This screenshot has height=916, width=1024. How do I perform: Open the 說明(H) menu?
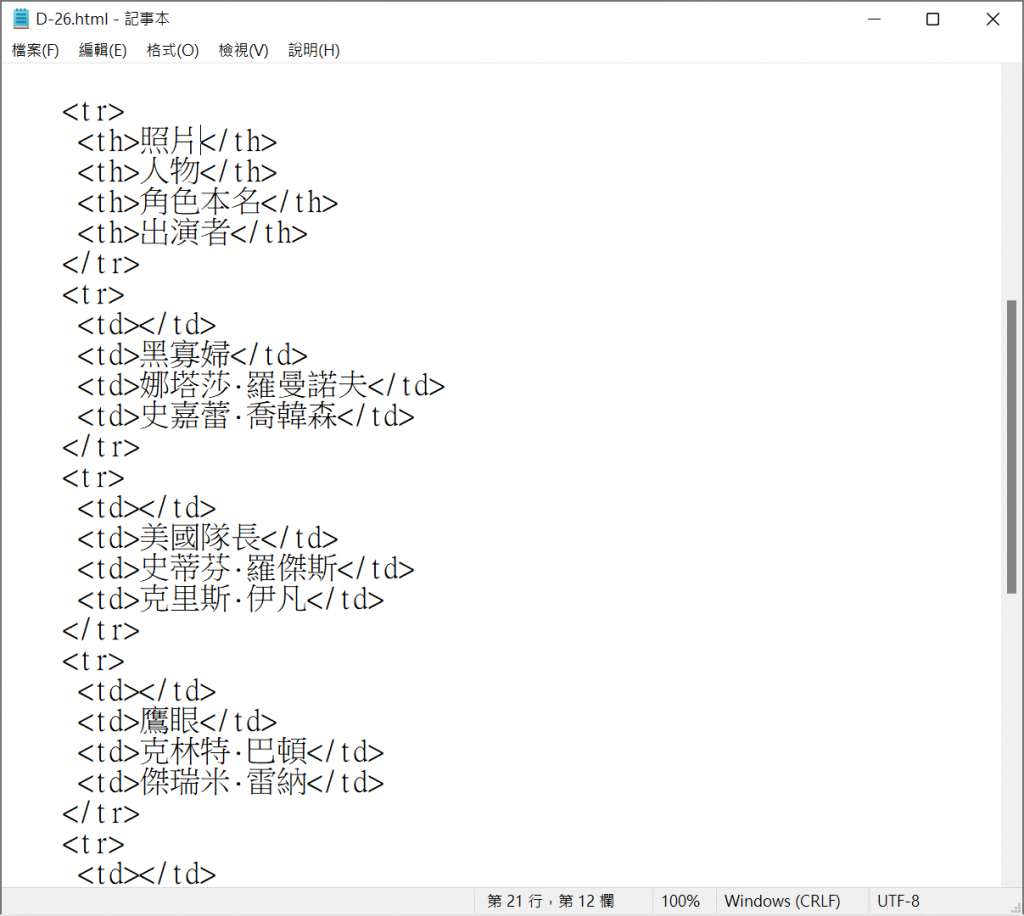pos(313,50)
